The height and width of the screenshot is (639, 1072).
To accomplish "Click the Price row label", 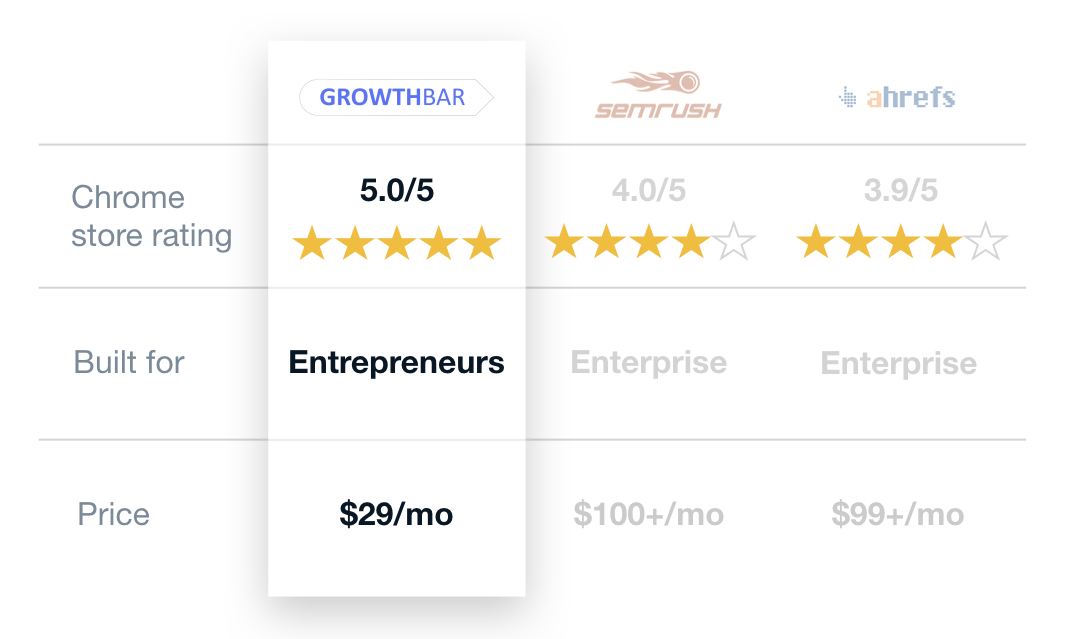I will click(x=113, y=514).
